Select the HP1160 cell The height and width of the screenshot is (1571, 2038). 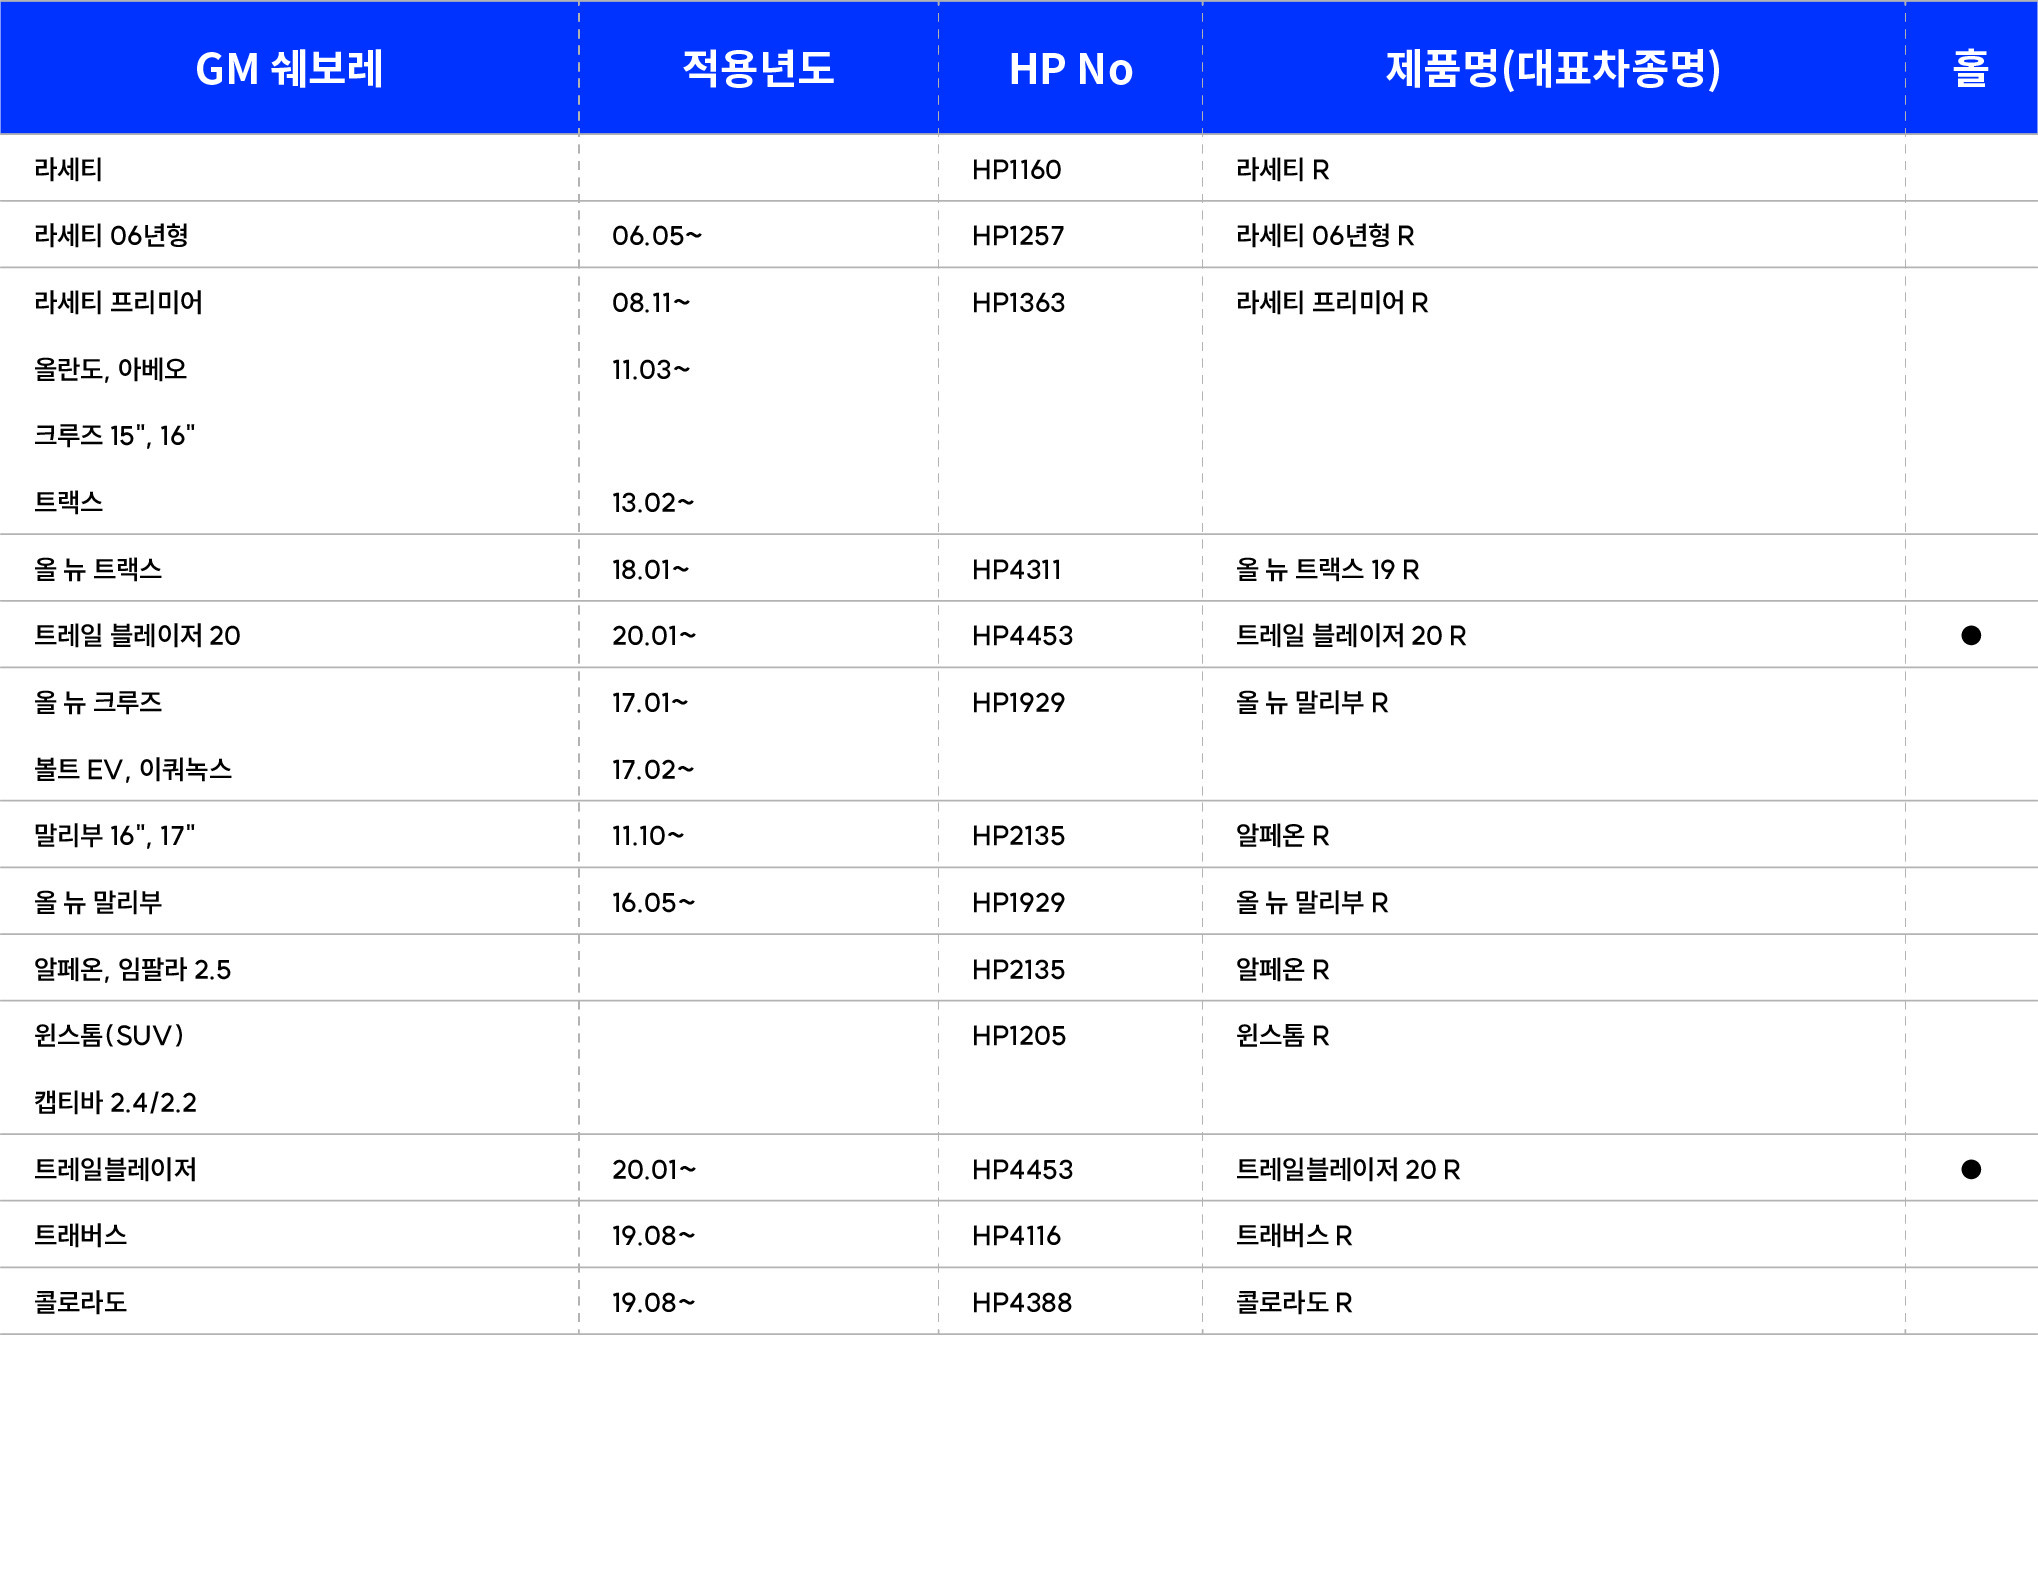pos(1016,169)
